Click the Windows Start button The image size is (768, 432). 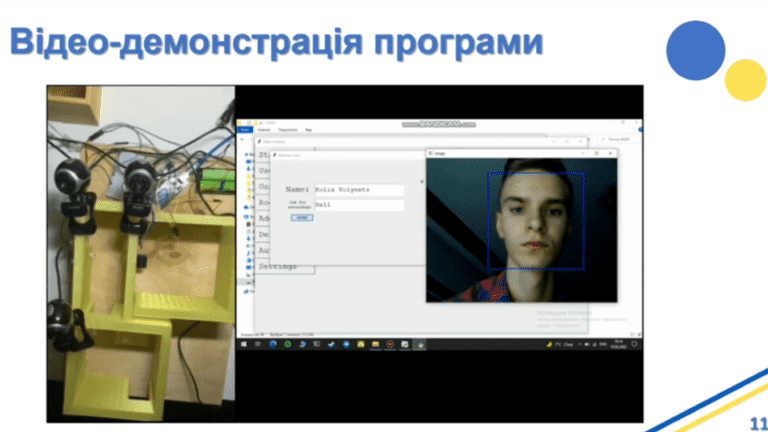click(x=243, y=344)
